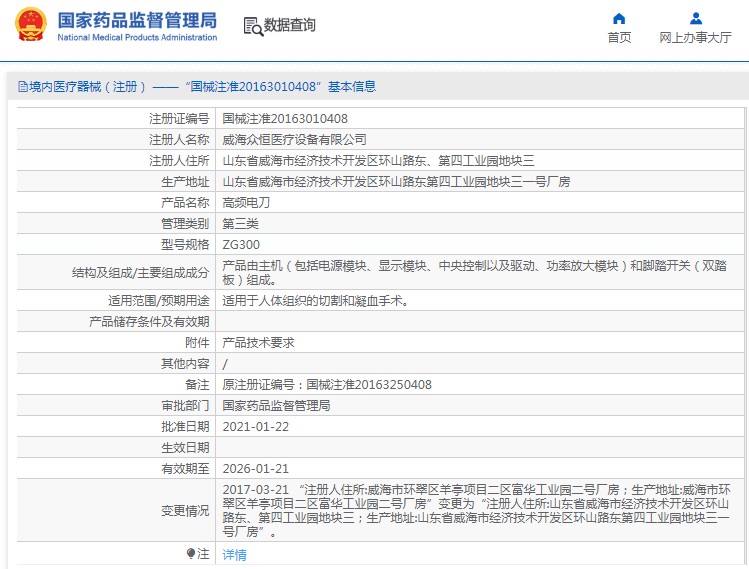This screenshot has height=569, width=749.
Task: Select product name 高频电刀 cell
Action: click(246, 202)
